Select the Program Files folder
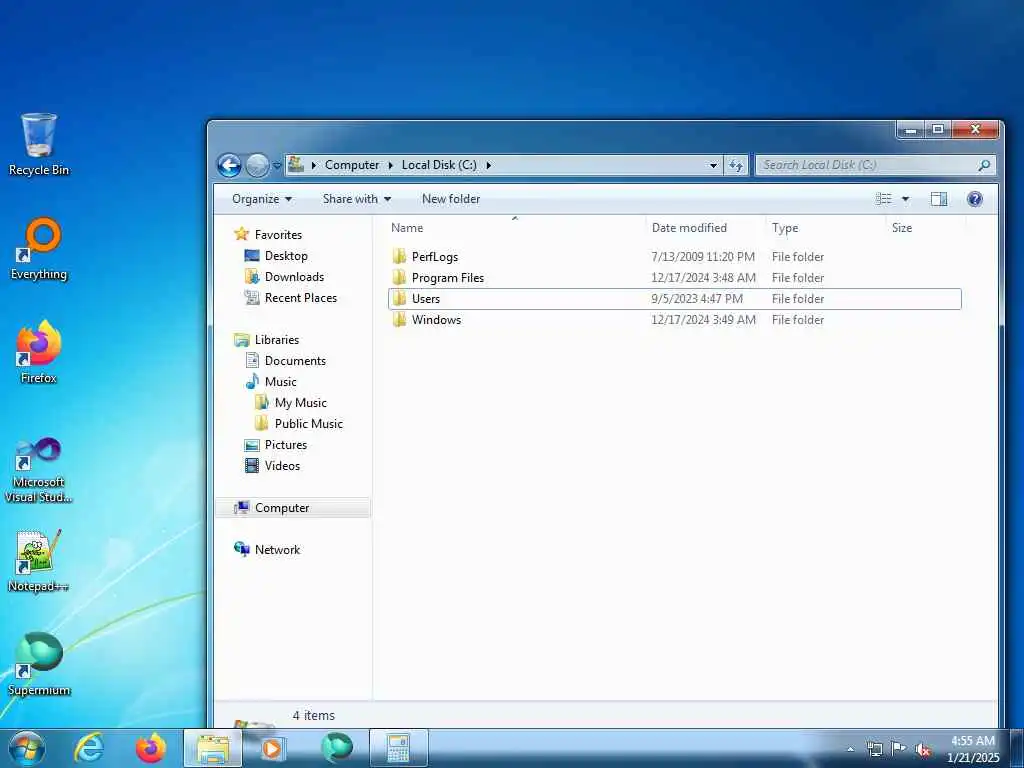1024x768 pixels. 675,278
